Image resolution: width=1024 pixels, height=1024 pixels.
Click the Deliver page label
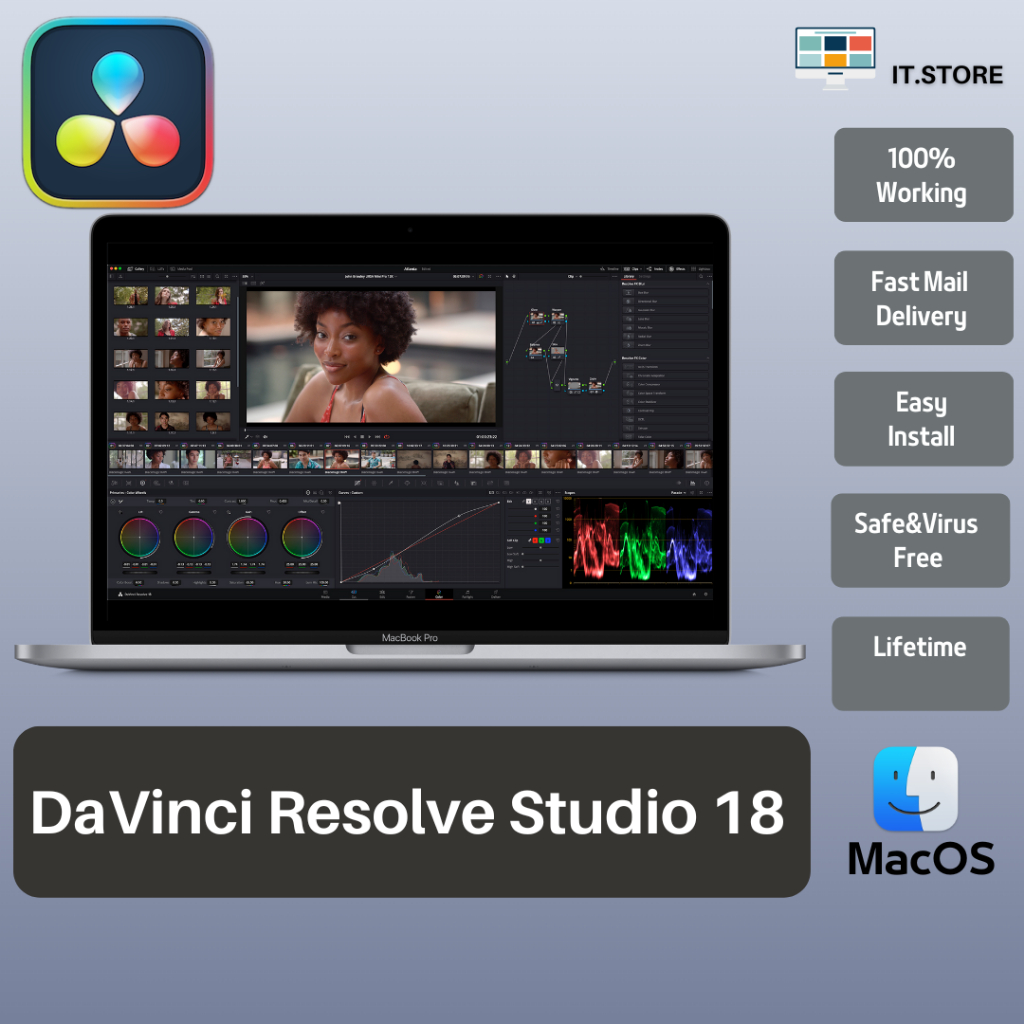tap(496, 592)
